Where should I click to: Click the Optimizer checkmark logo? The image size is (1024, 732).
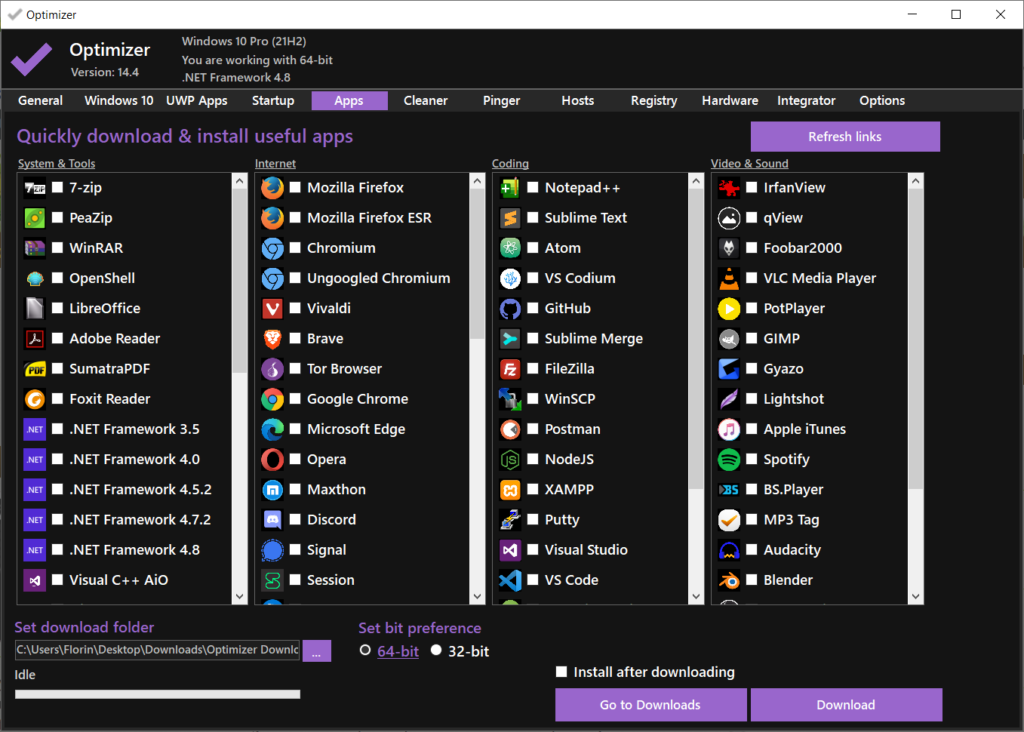click(x=31, y=59)
